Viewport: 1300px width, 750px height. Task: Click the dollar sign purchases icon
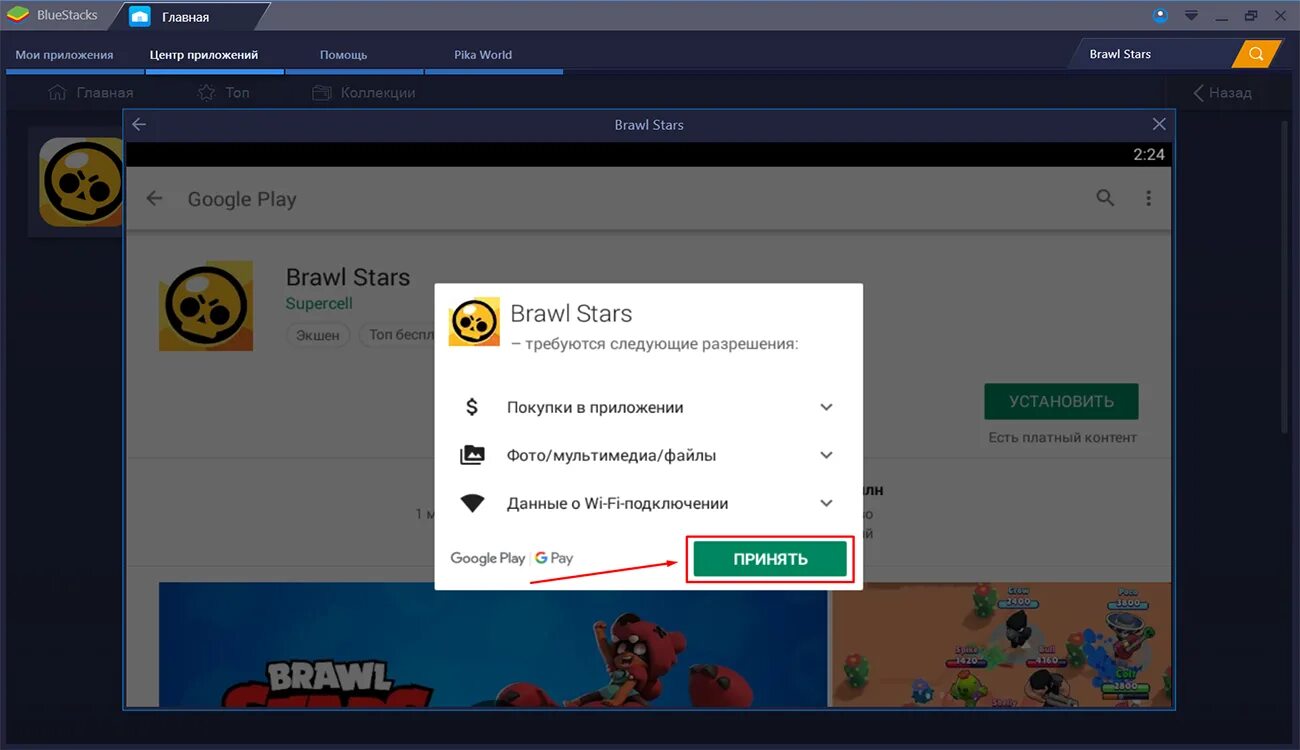[x=472, y=407]
